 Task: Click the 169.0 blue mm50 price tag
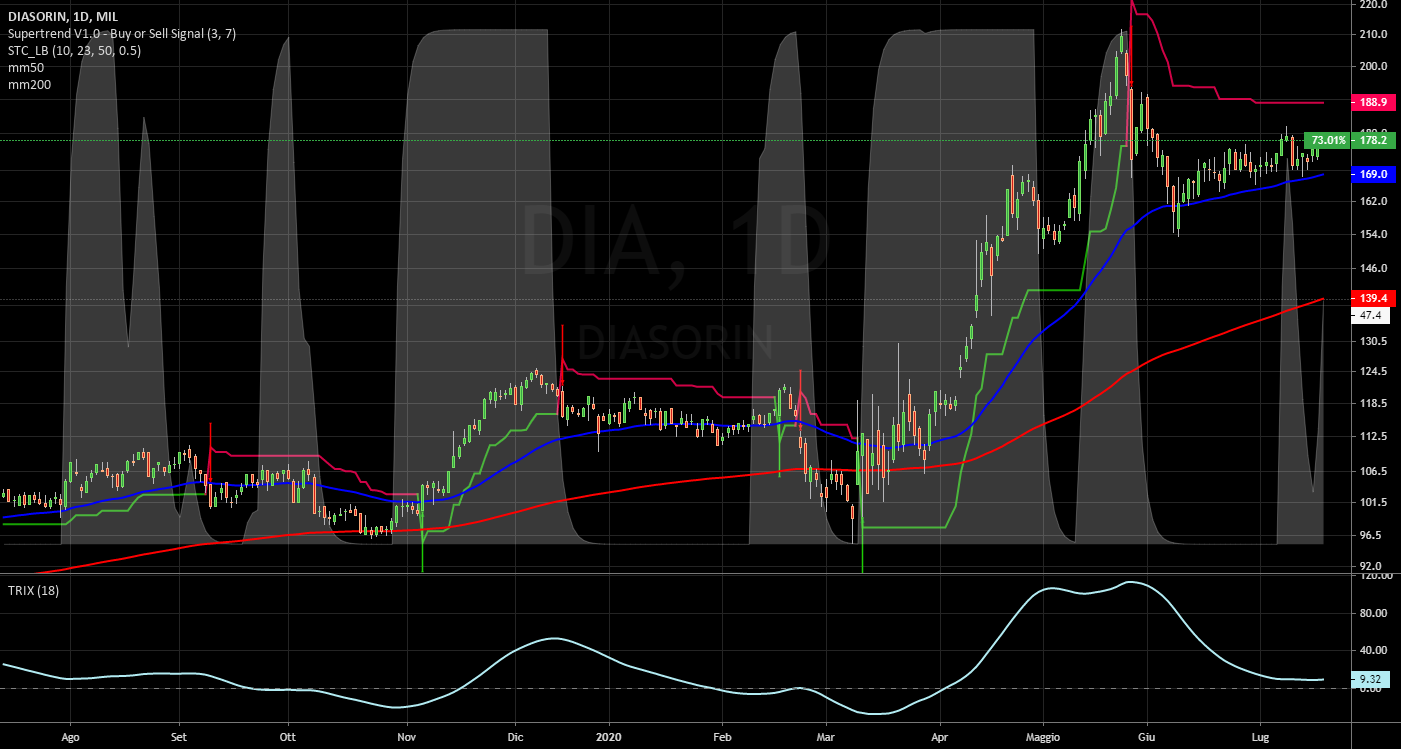point(1372,174)
